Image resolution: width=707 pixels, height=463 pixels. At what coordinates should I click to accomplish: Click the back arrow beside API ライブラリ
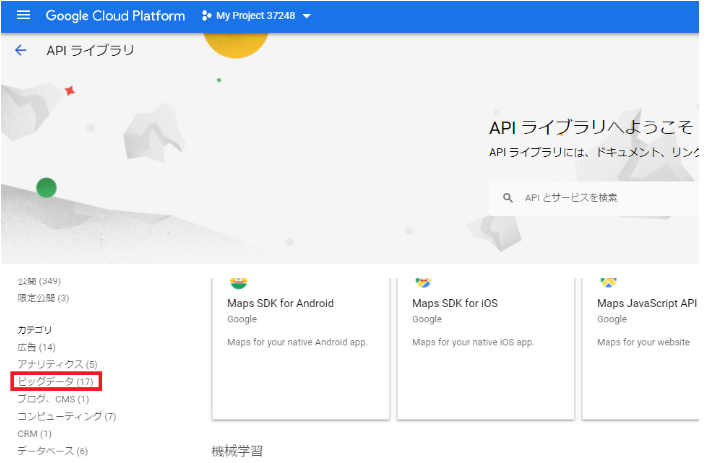(21, 50)
